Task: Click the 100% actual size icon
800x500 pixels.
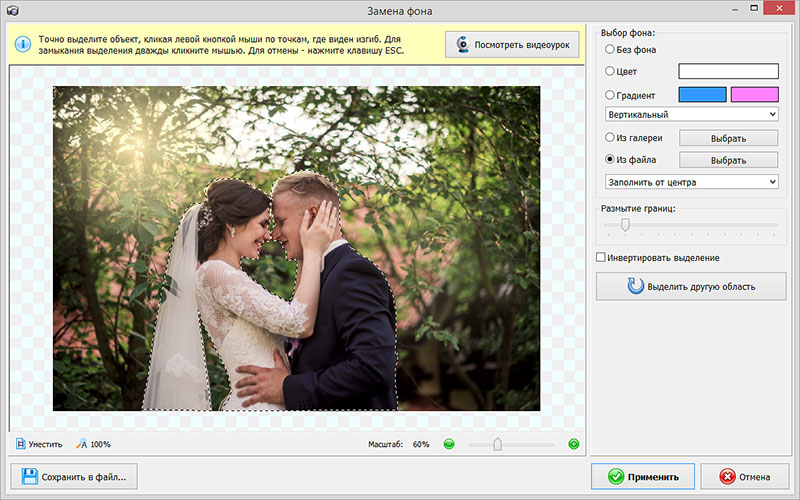Action: (x=82, y=444)
